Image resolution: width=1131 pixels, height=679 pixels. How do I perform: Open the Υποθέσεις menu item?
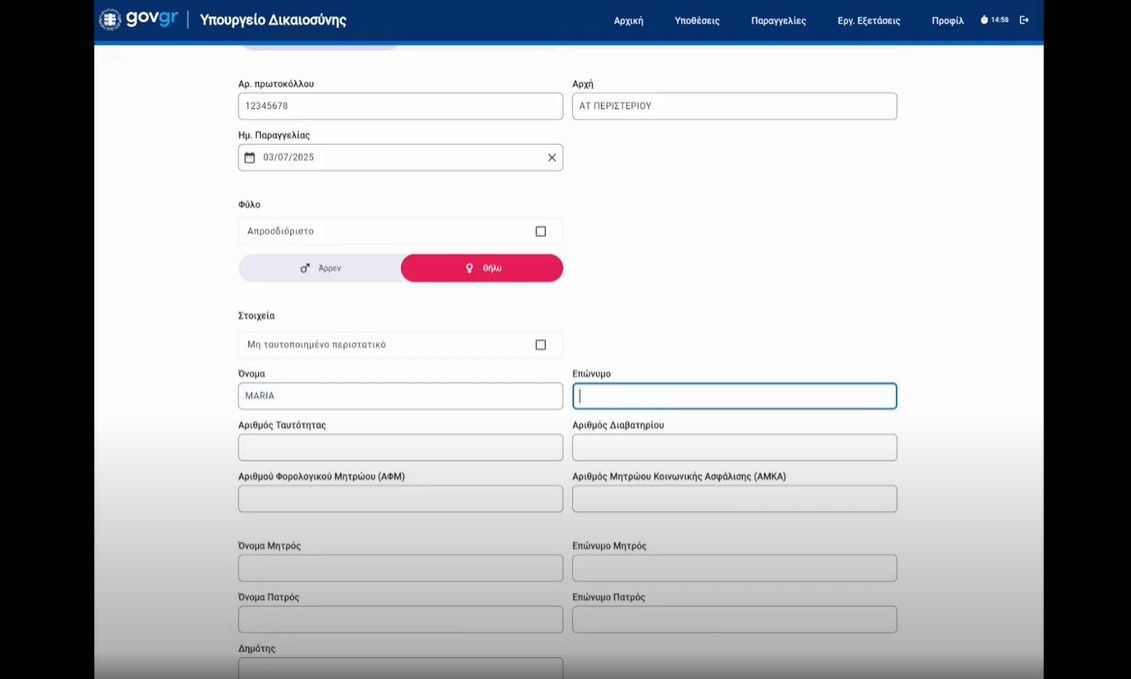(697, 21)
